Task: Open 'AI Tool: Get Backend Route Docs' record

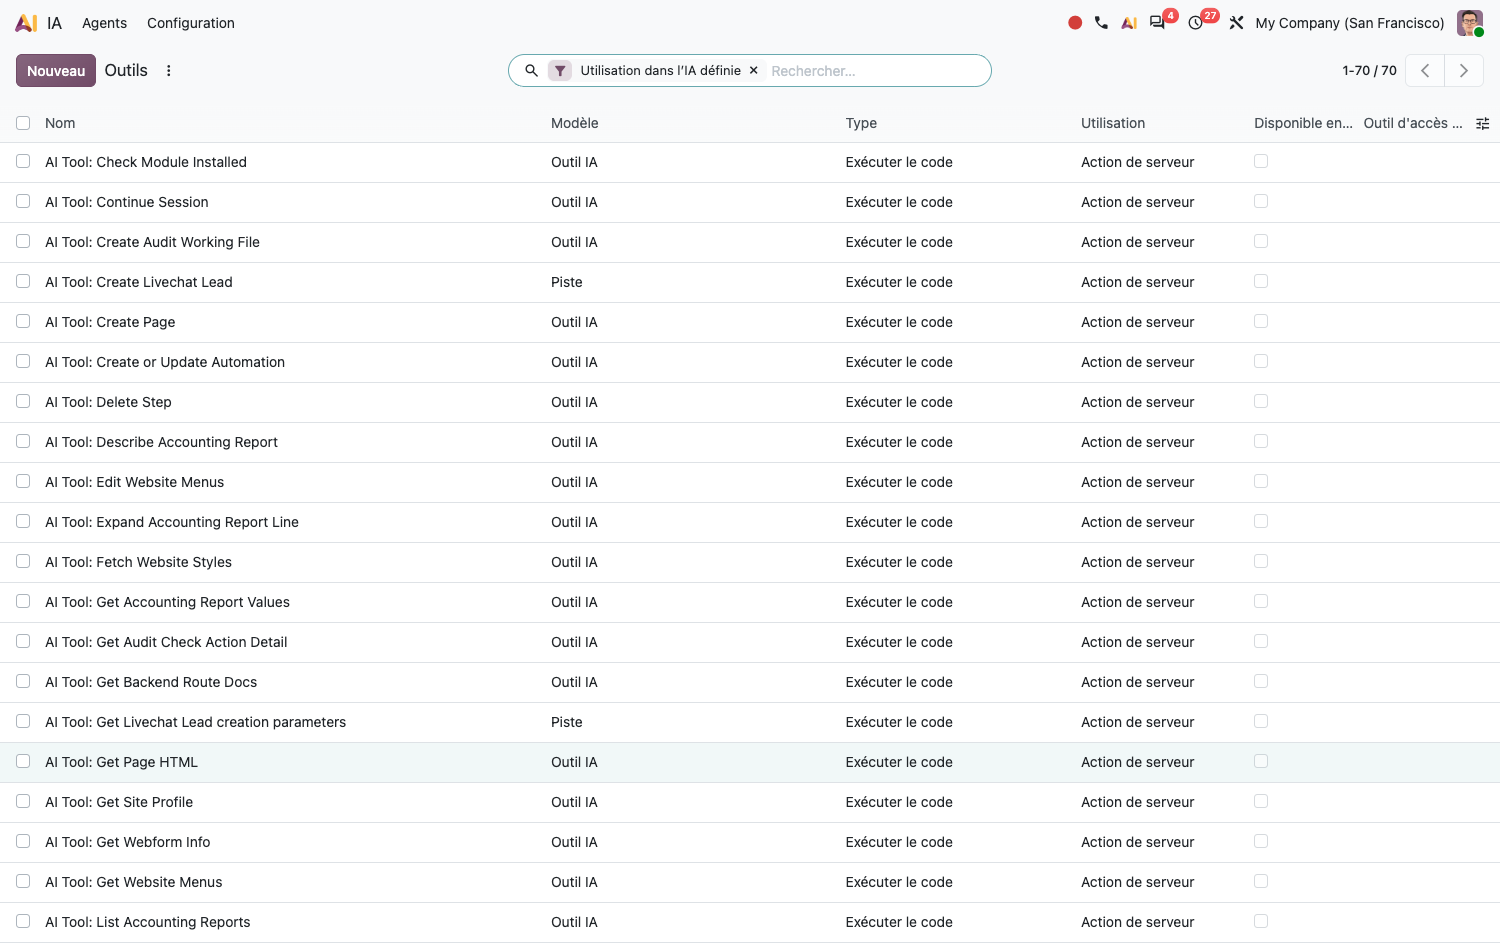Action: 151,682
